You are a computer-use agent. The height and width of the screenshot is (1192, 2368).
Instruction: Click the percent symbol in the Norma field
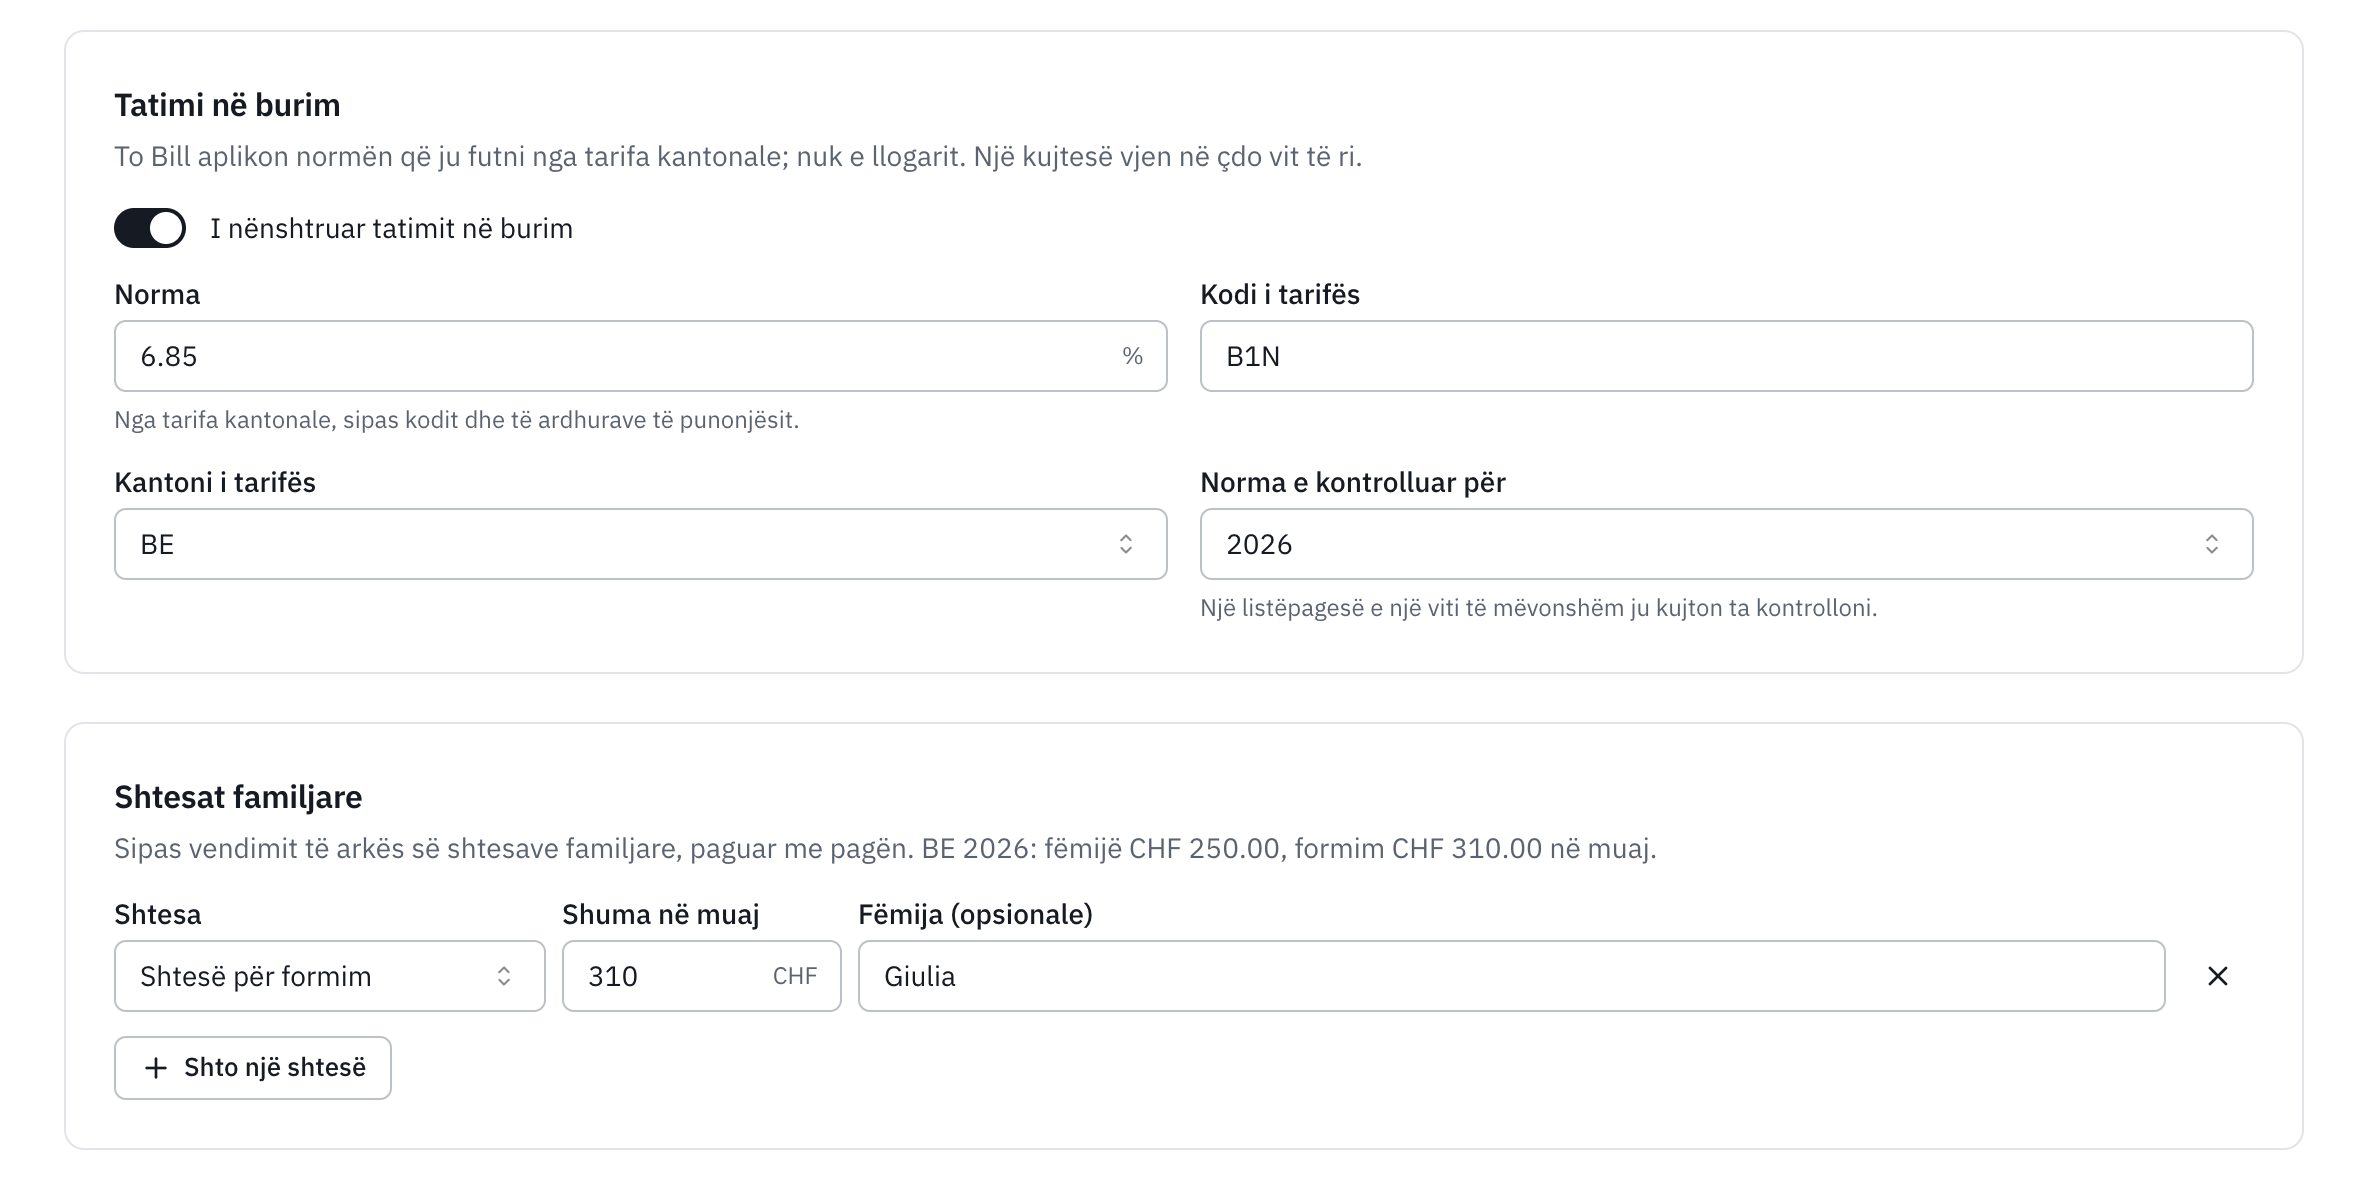pyautogui.click(x=1132, y=356)
